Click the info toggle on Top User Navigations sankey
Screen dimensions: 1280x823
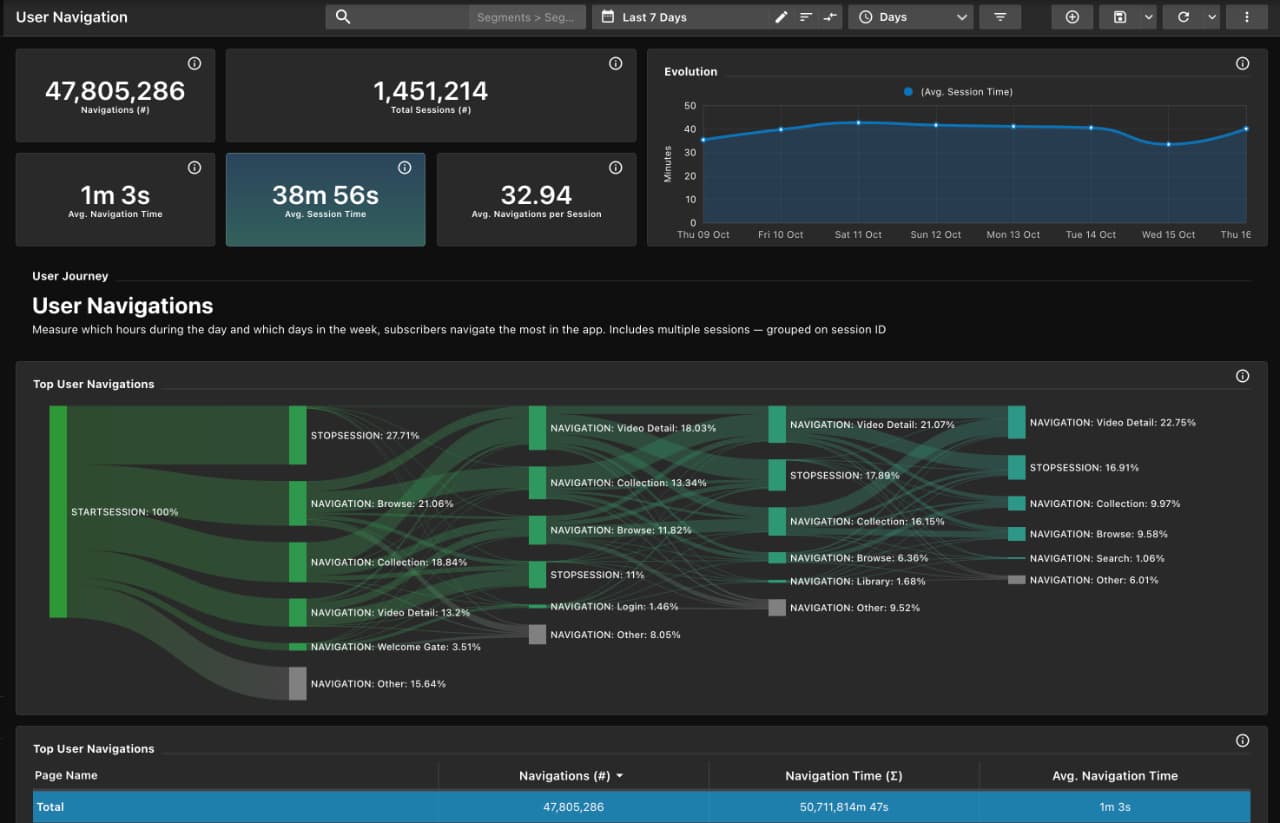tap(1242, 376)
